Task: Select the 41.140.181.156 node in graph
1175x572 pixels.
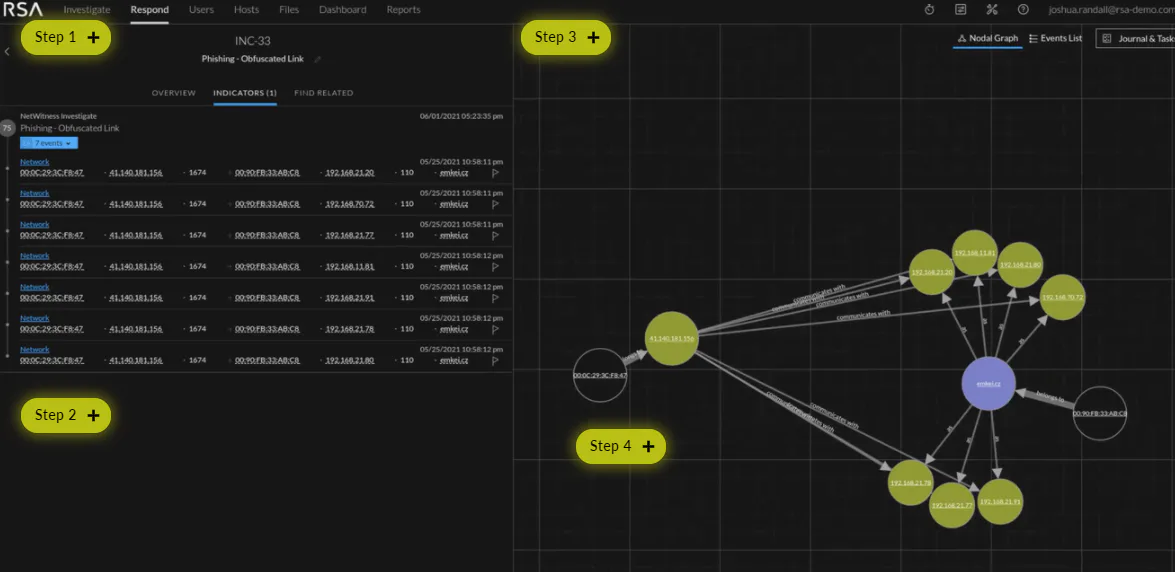Action: [672, 338]
